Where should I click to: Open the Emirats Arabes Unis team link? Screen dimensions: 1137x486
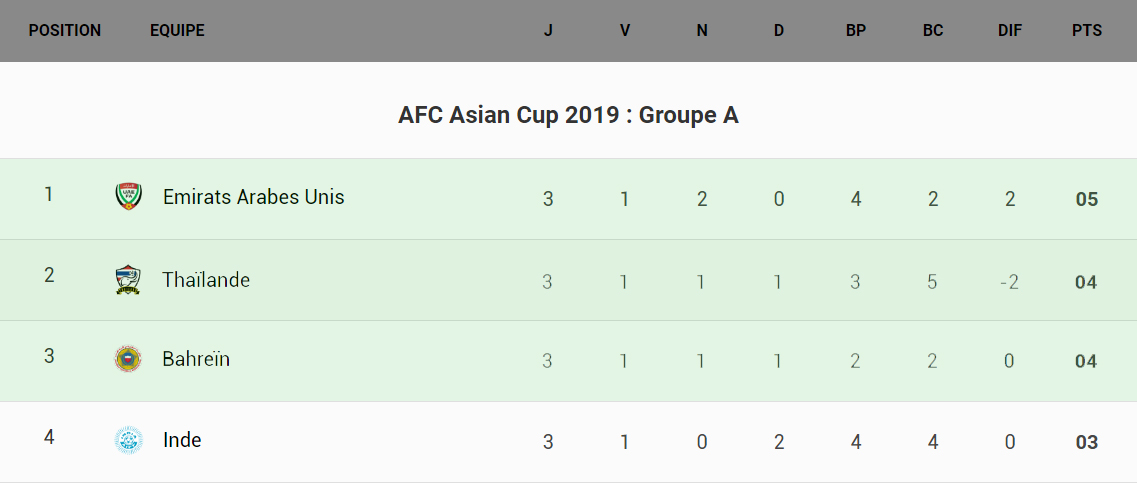point(253,197)
